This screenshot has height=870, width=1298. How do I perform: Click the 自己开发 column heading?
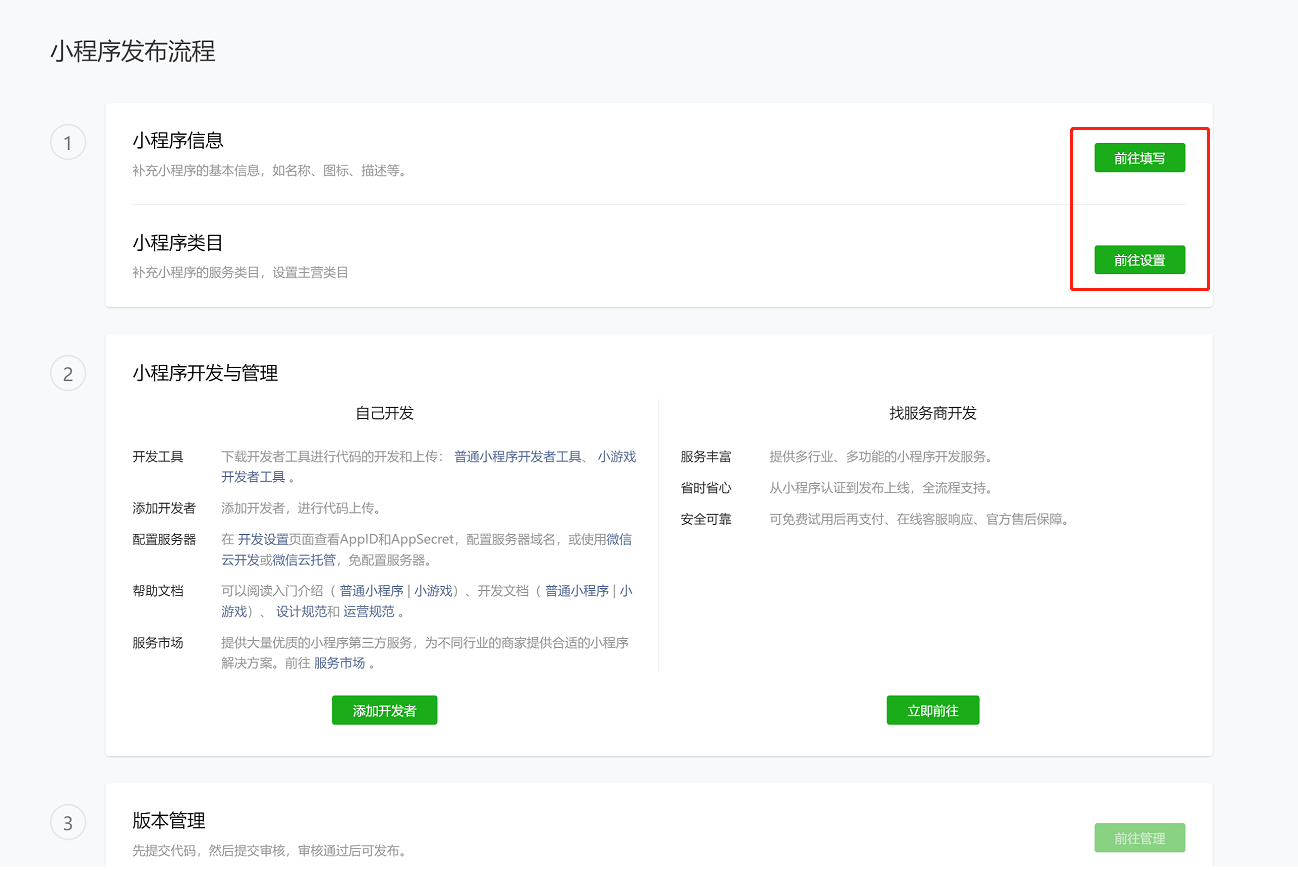click(x=384, y=413)
